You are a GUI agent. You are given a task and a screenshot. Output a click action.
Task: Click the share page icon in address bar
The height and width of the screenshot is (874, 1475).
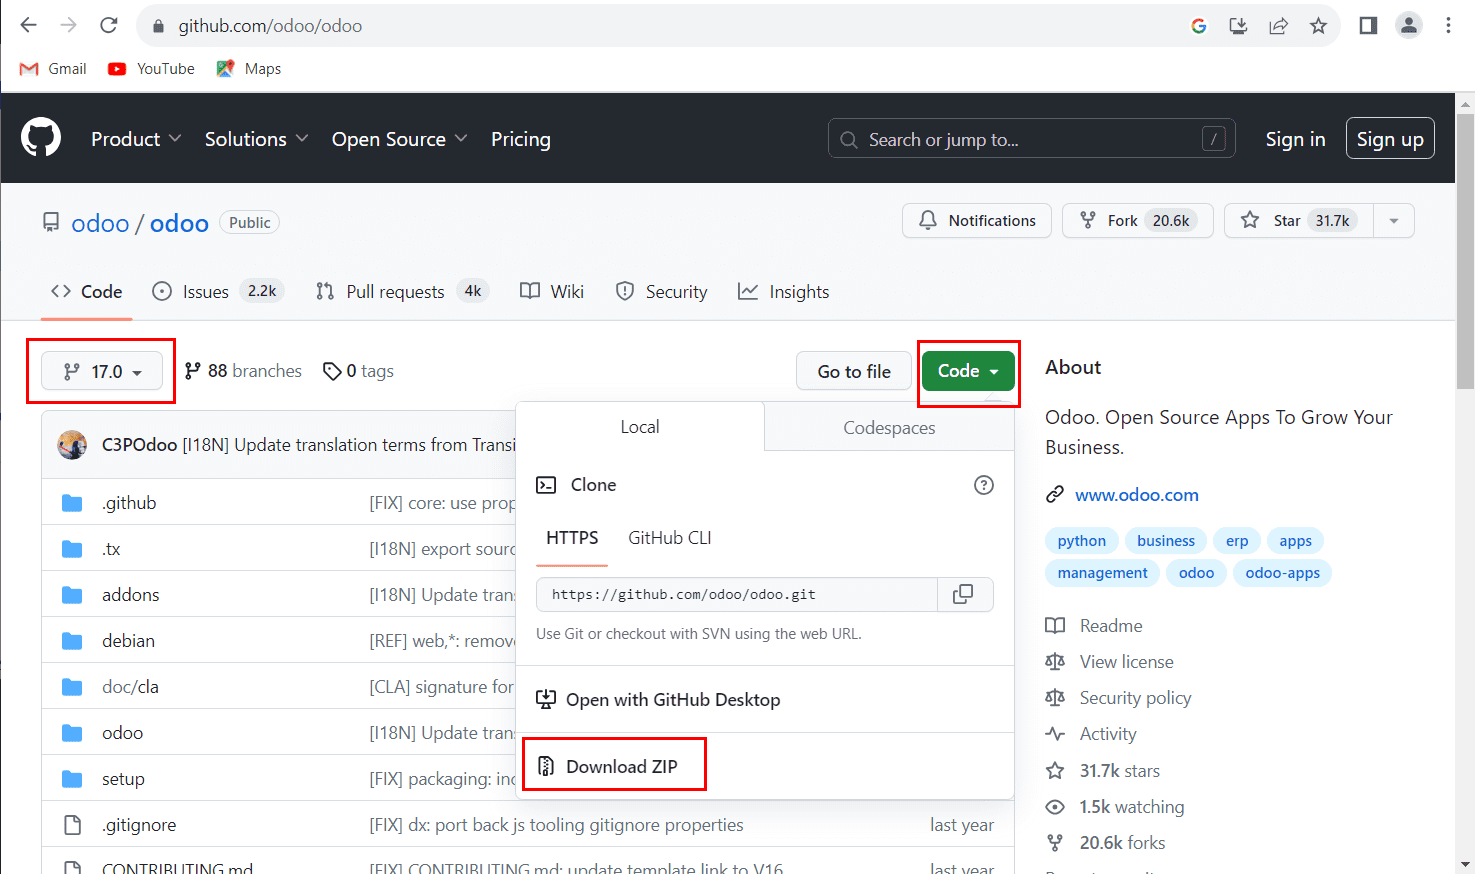(x=1278, y=26)
